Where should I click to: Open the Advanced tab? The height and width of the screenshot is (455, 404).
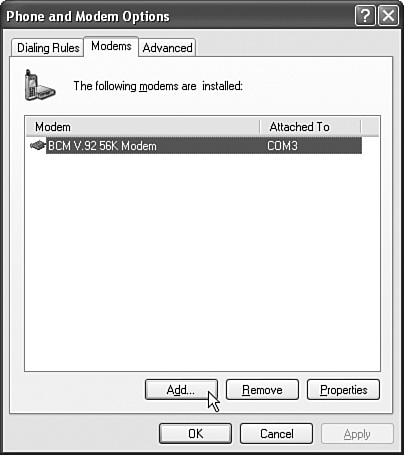point(167,48)
